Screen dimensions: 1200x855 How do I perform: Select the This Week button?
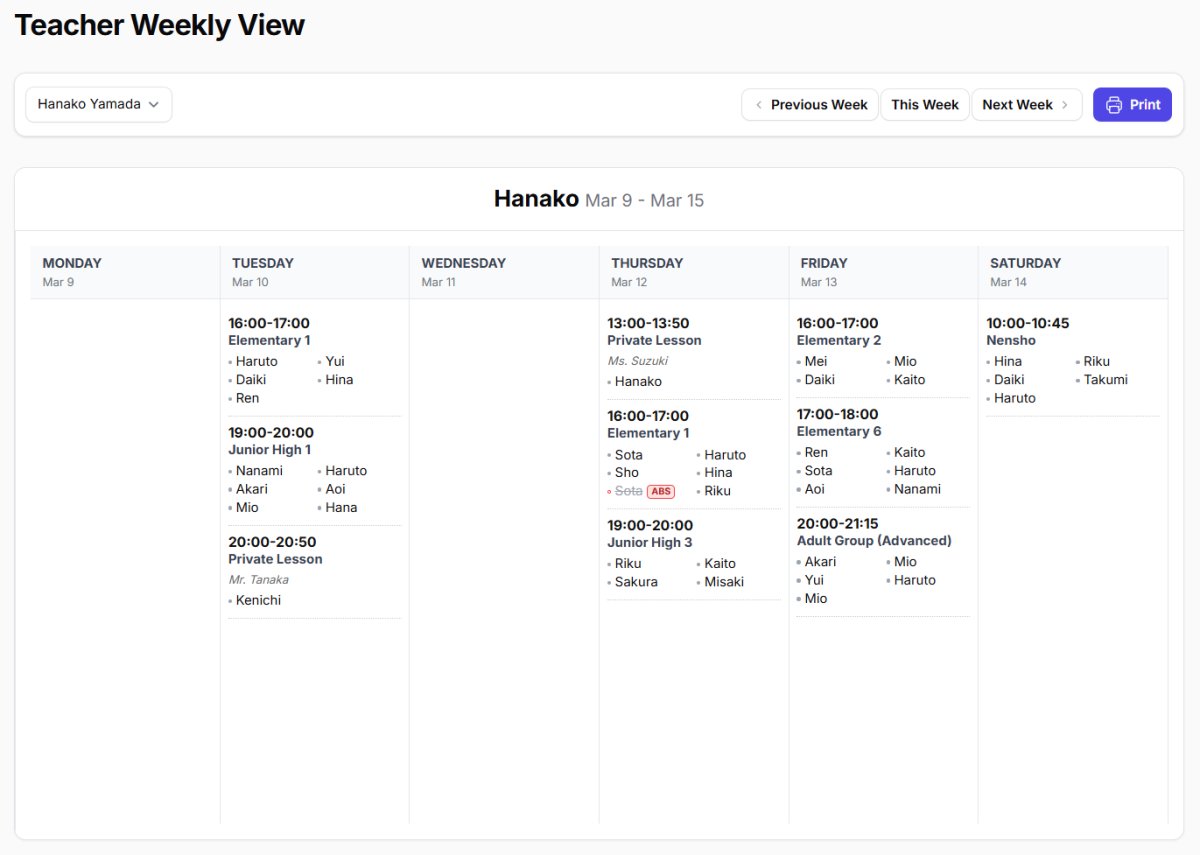[x=924, y=104]
